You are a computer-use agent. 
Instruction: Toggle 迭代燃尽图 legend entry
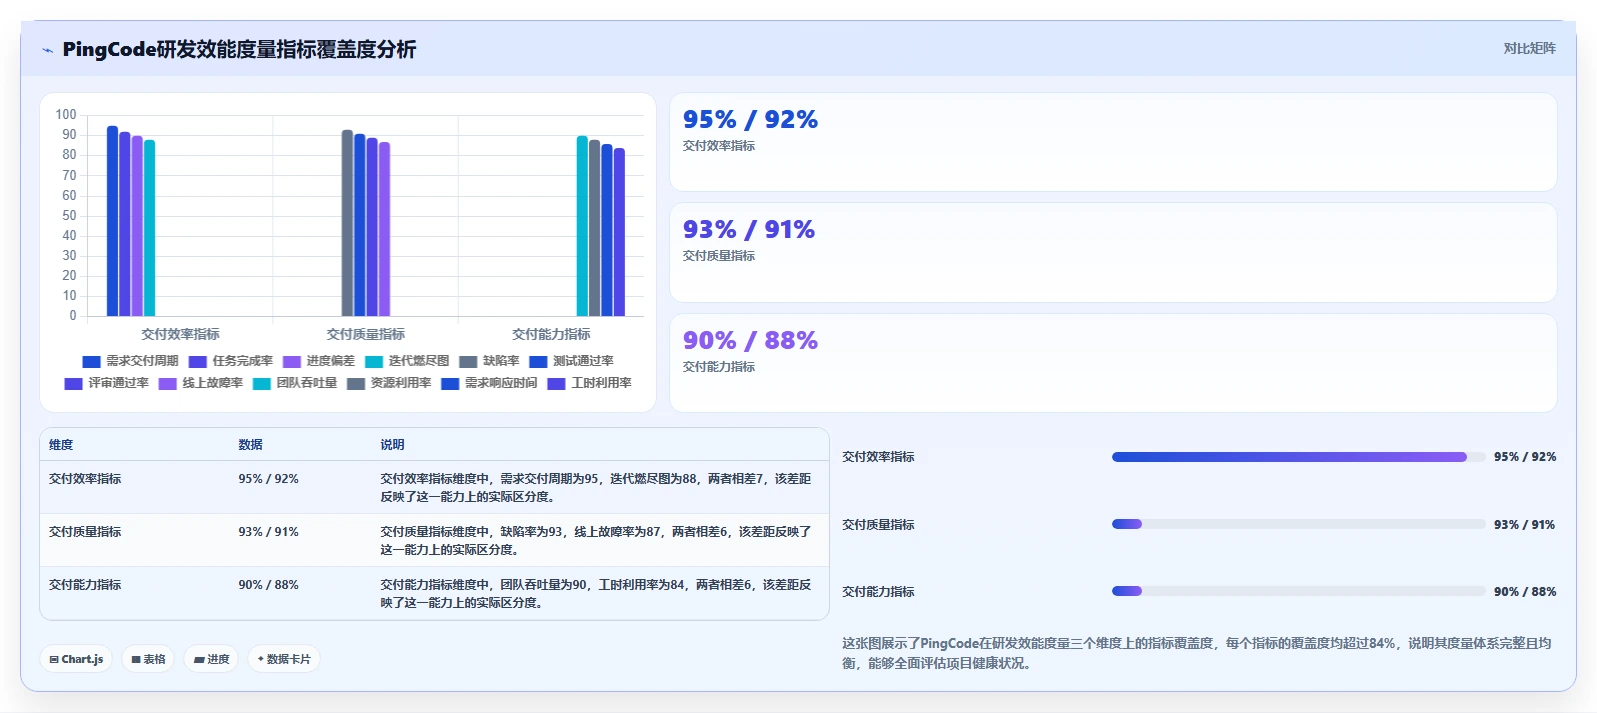(x=407, y=361)
